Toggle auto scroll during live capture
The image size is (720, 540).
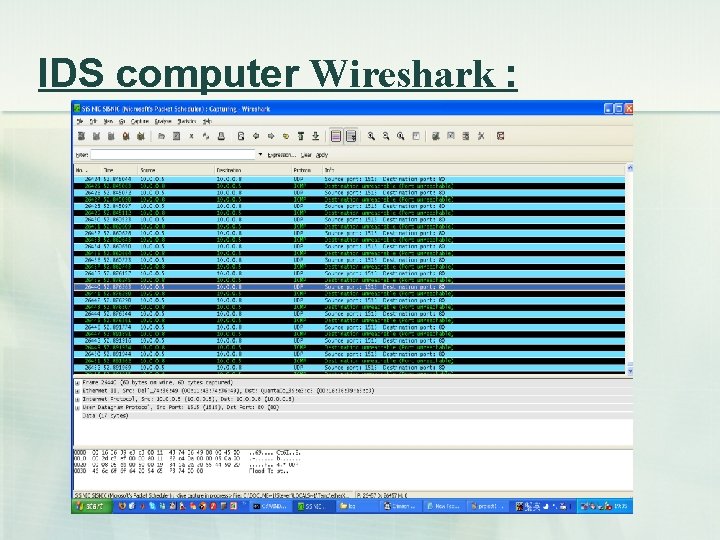tap(351, 136)
